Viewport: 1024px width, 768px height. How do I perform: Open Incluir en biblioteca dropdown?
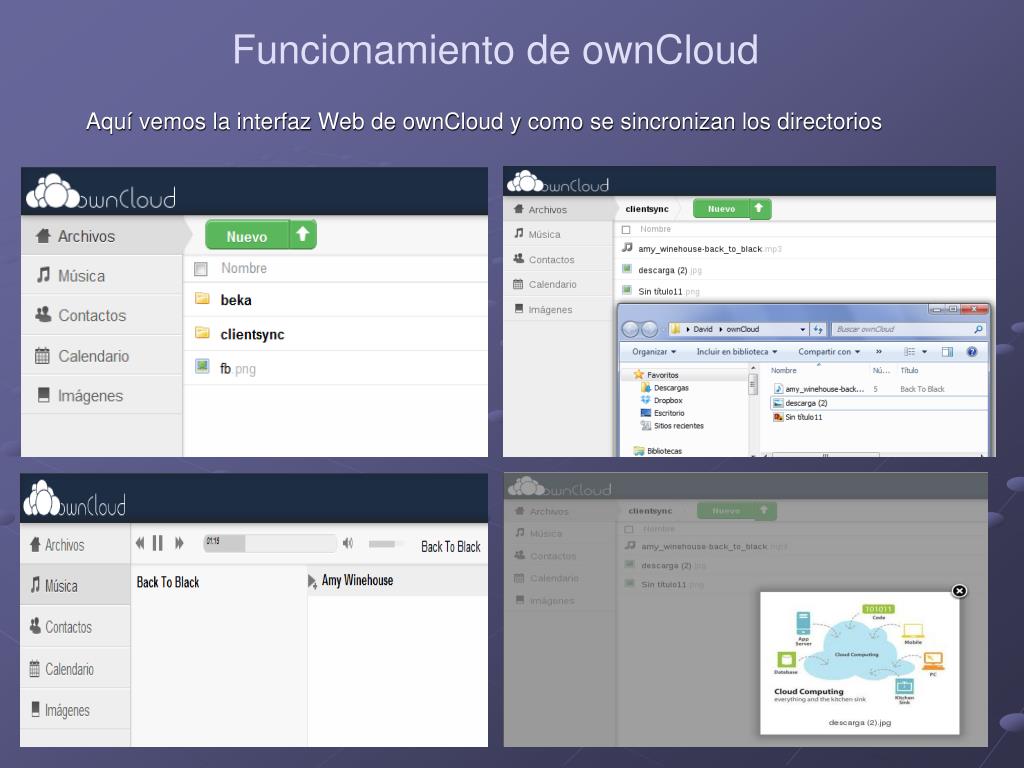click(737, 352)
